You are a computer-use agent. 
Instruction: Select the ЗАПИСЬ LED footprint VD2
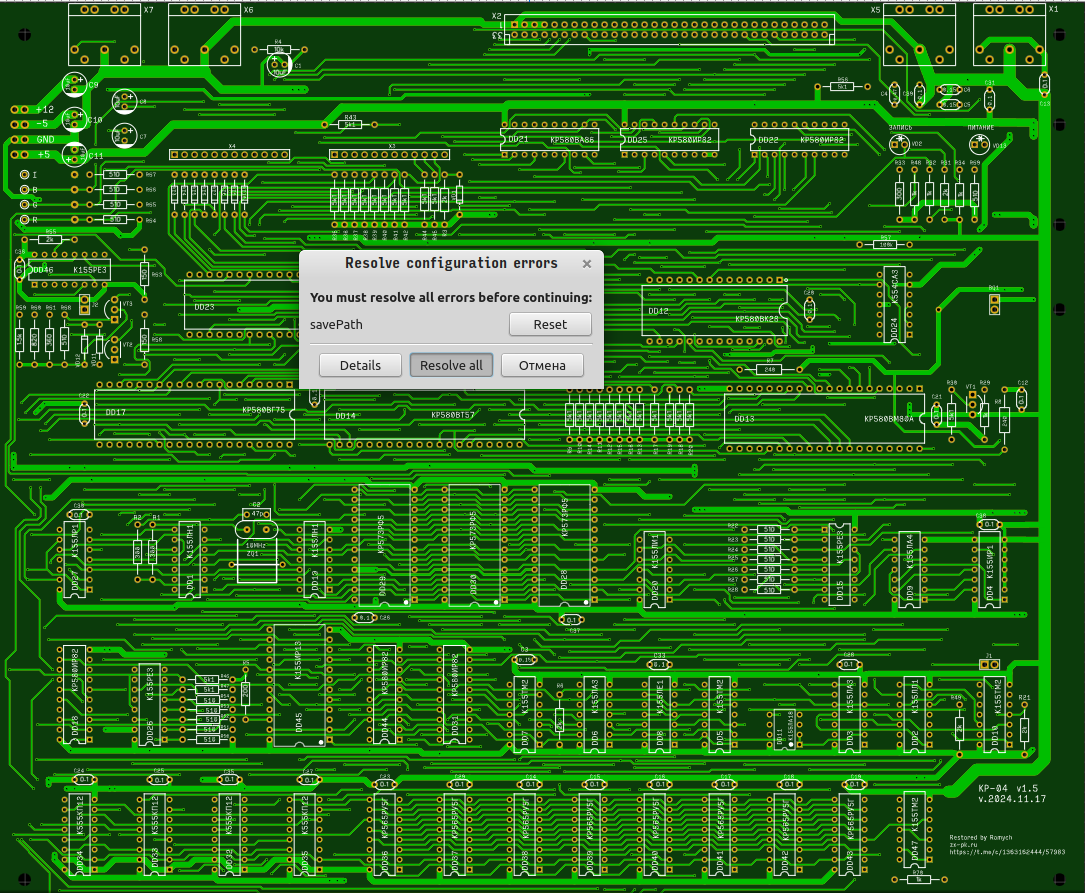coord(898,144)
